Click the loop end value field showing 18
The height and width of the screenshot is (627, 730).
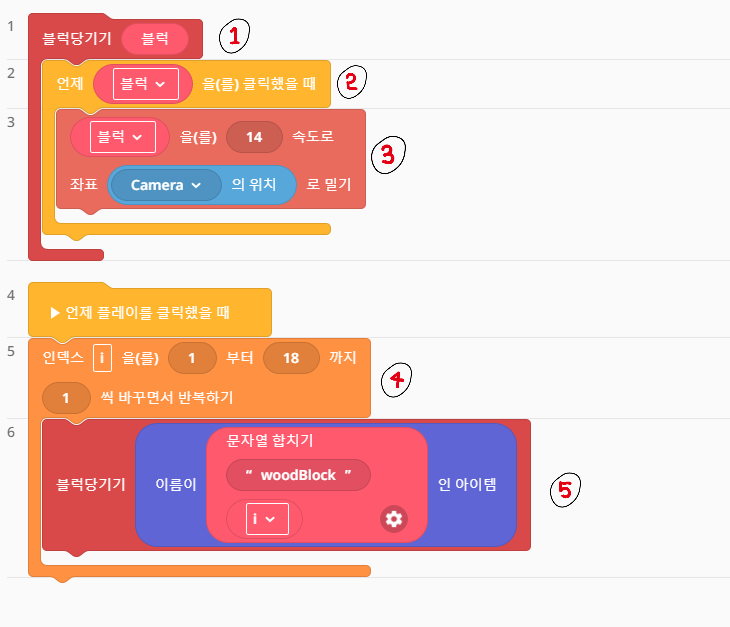[x=291, y=357]
